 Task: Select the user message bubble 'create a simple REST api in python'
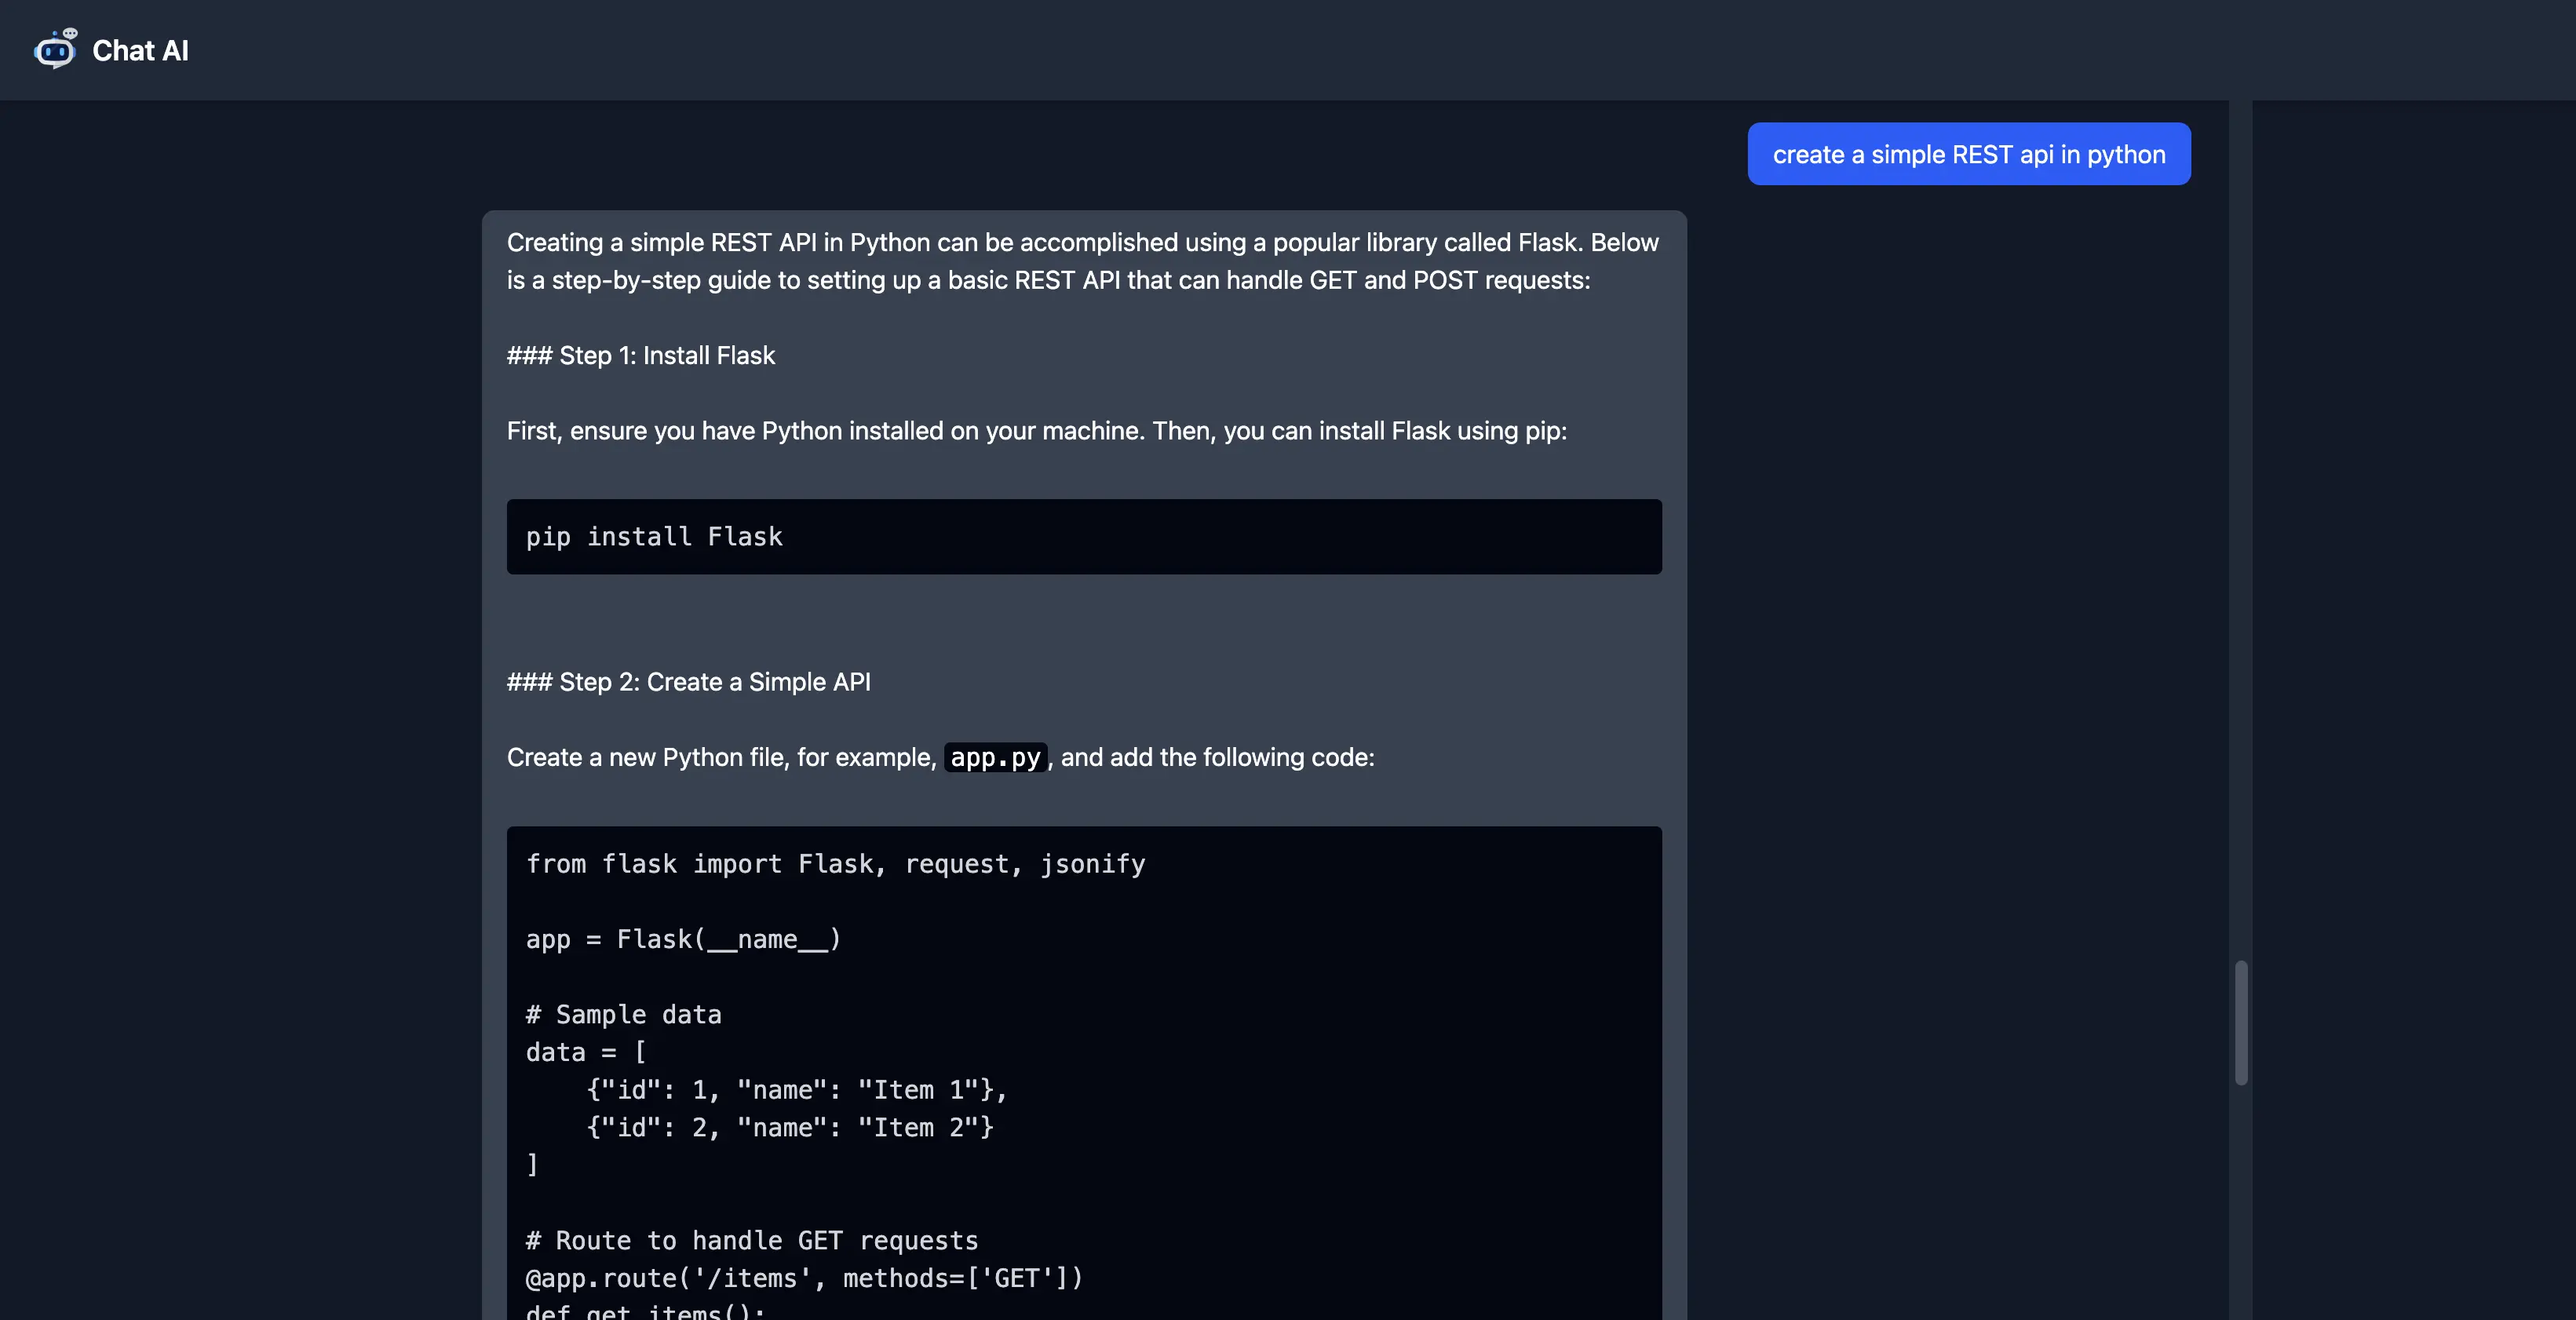(1968, 154)
